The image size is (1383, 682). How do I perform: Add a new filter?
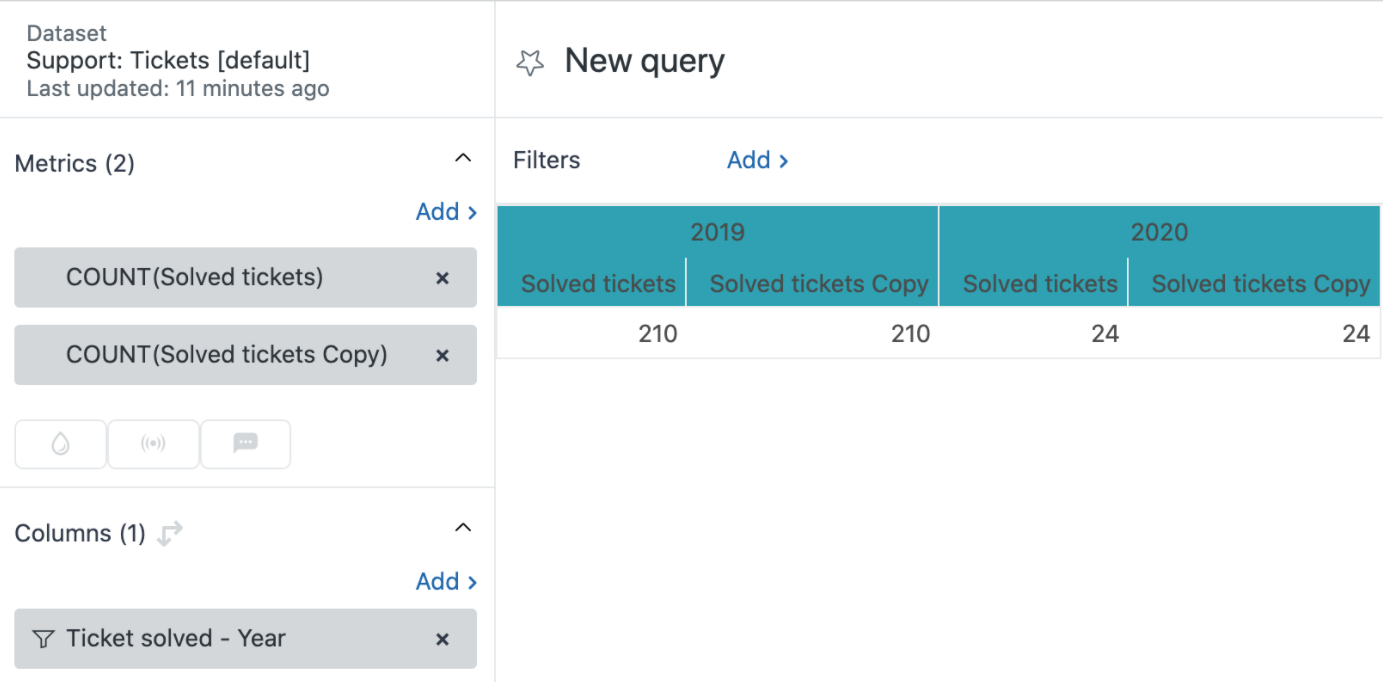tap(757, 160)
